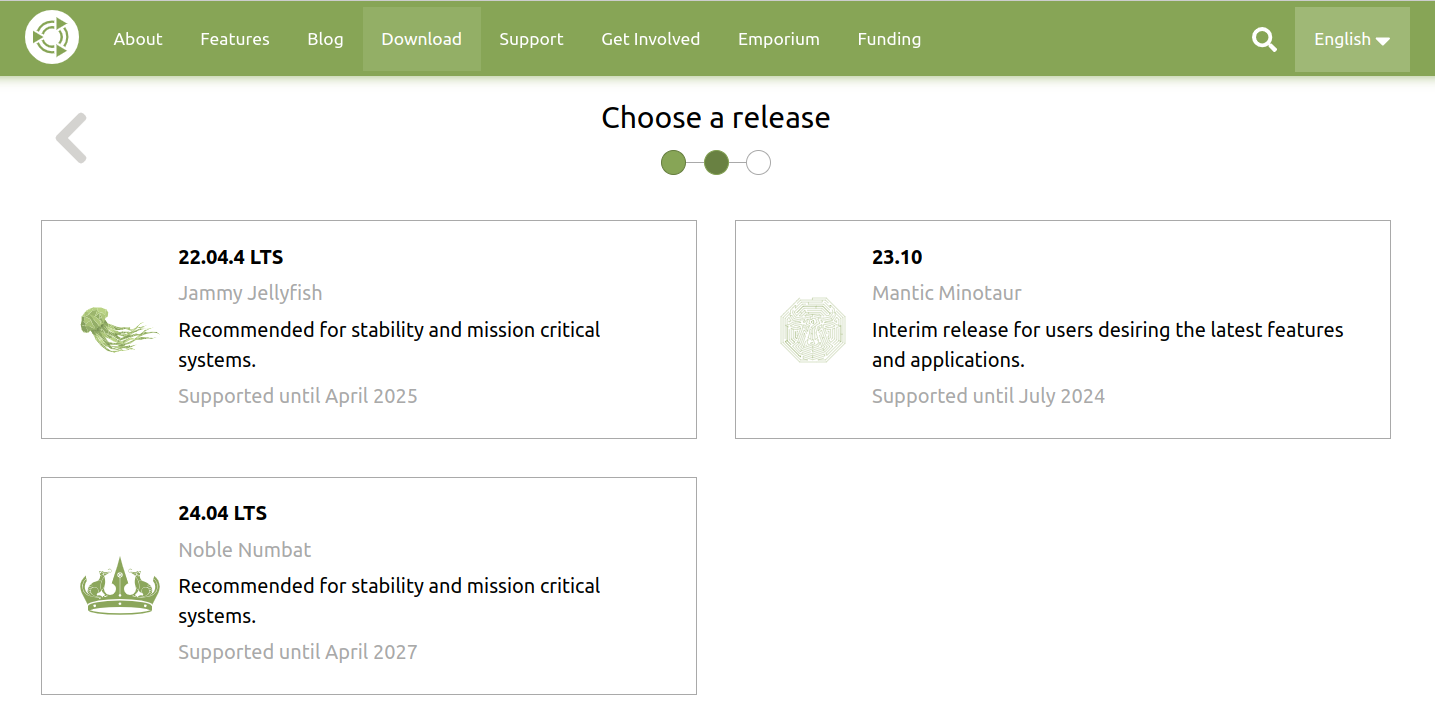Image resolution: width=1435 pixels, height=720 pixels.
Task: Click the Mantic Minotaur maze image
Action: pos(813,329)
